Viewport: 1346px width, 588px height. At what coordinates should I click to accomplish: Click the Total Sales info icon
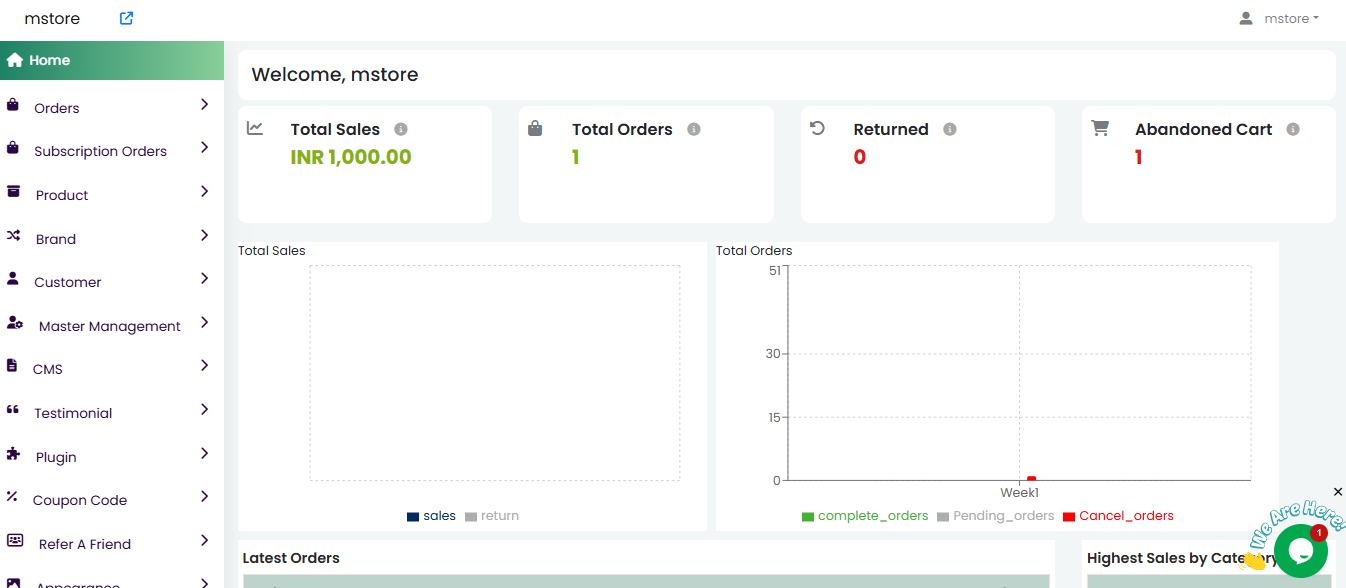click(401, 129)
